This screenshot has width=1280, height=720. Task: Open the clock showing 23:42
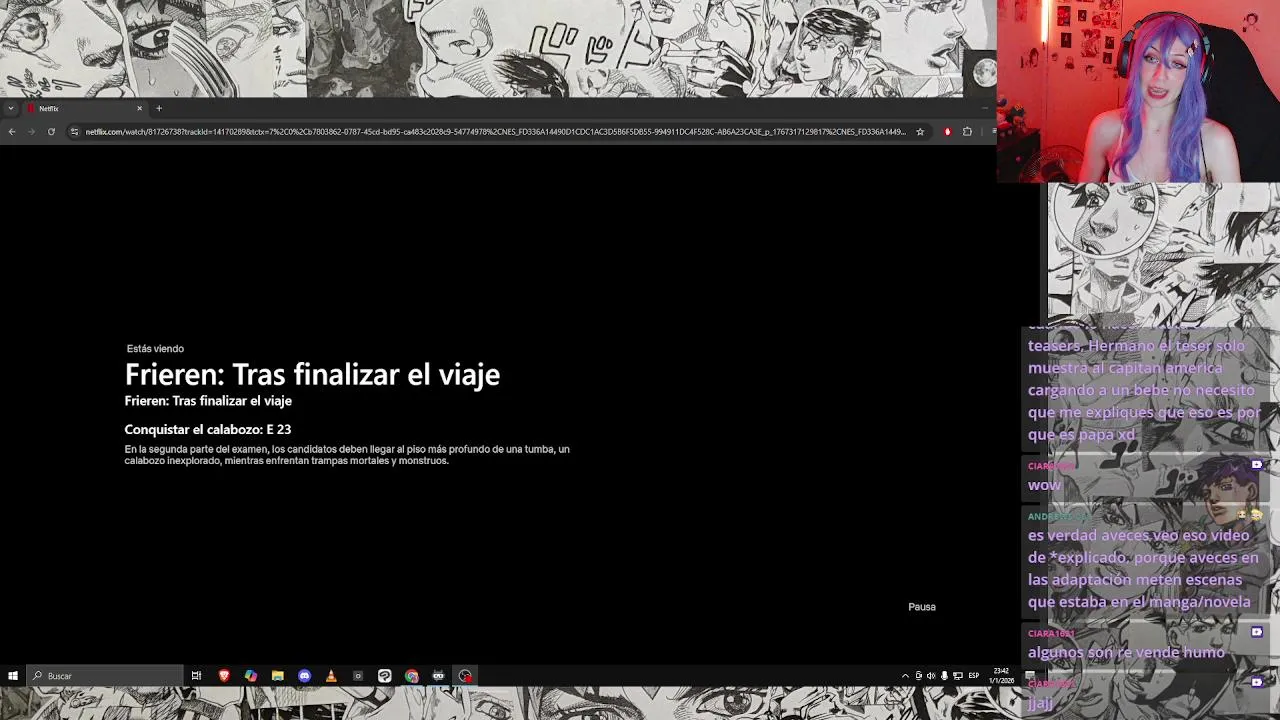pos(1001,676)
